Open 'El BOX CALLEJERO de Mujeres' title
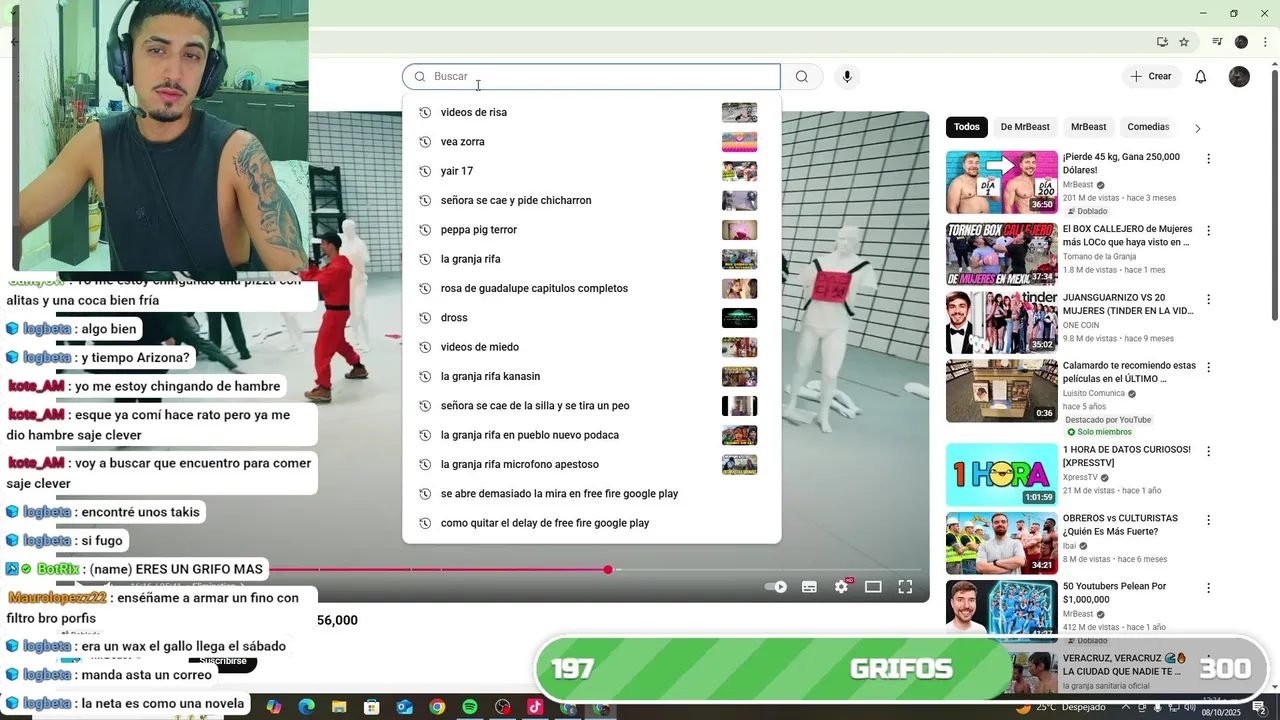Viewport: 1280px width, 720px height. (1126, 235)
